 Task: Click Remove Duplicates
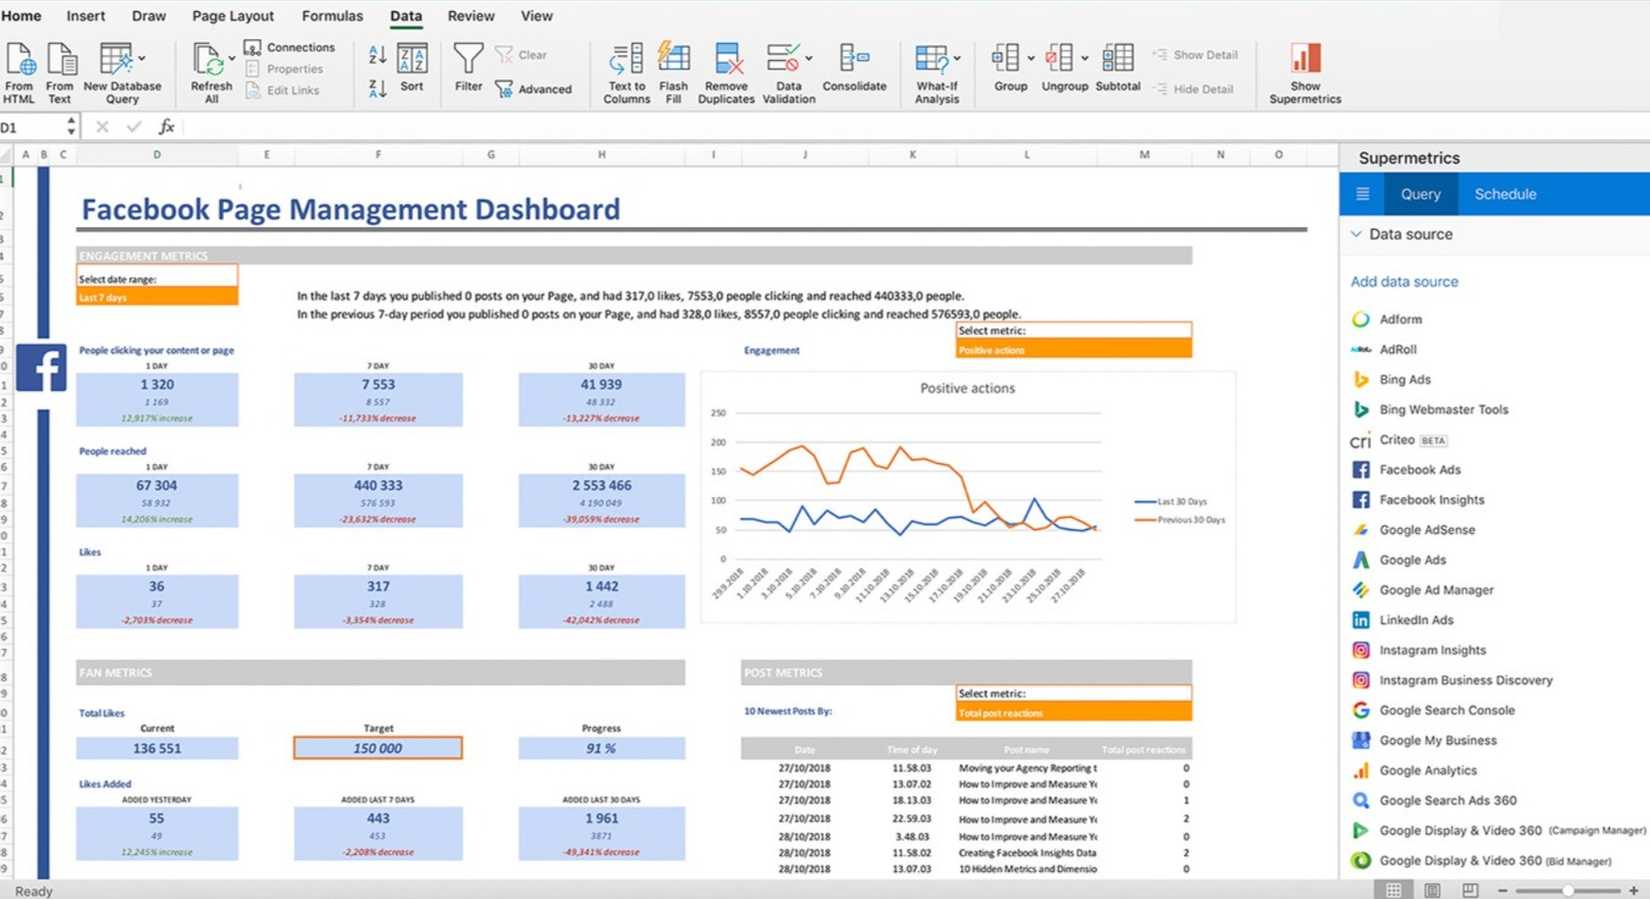[726, 73]
